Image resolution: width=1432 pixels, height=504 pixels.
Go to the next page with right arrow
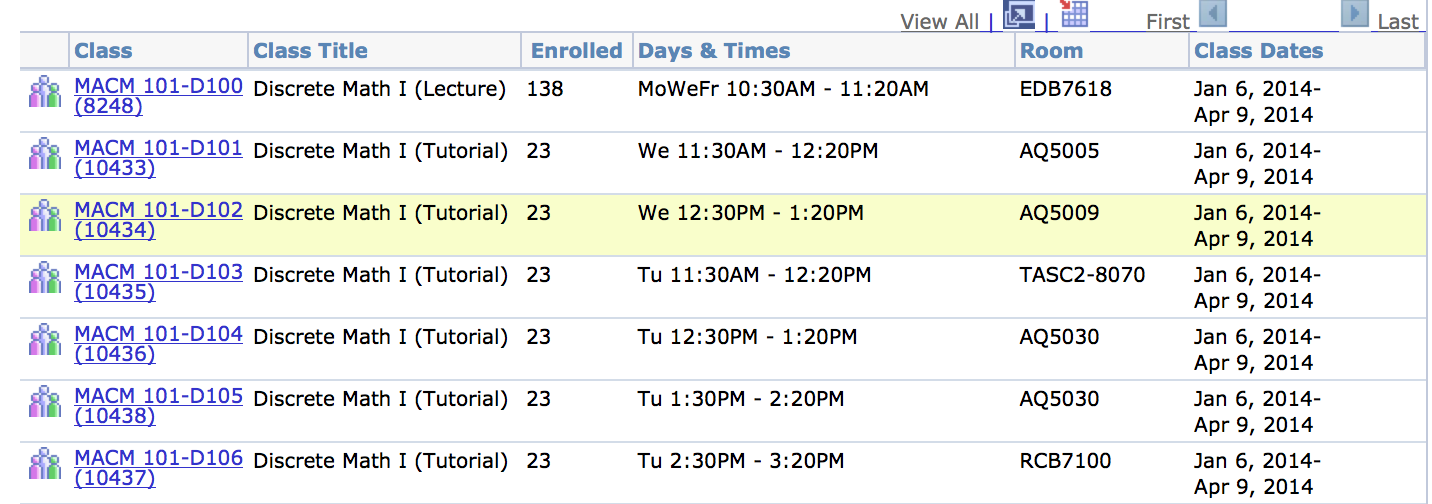click(1354, 14)
